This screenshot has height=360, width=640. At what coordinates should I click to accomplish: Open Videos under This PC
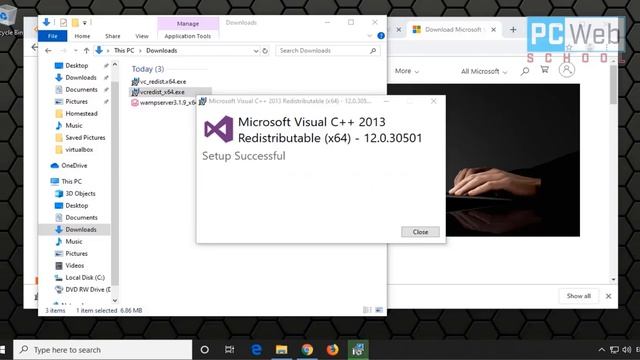pos(75,266)
